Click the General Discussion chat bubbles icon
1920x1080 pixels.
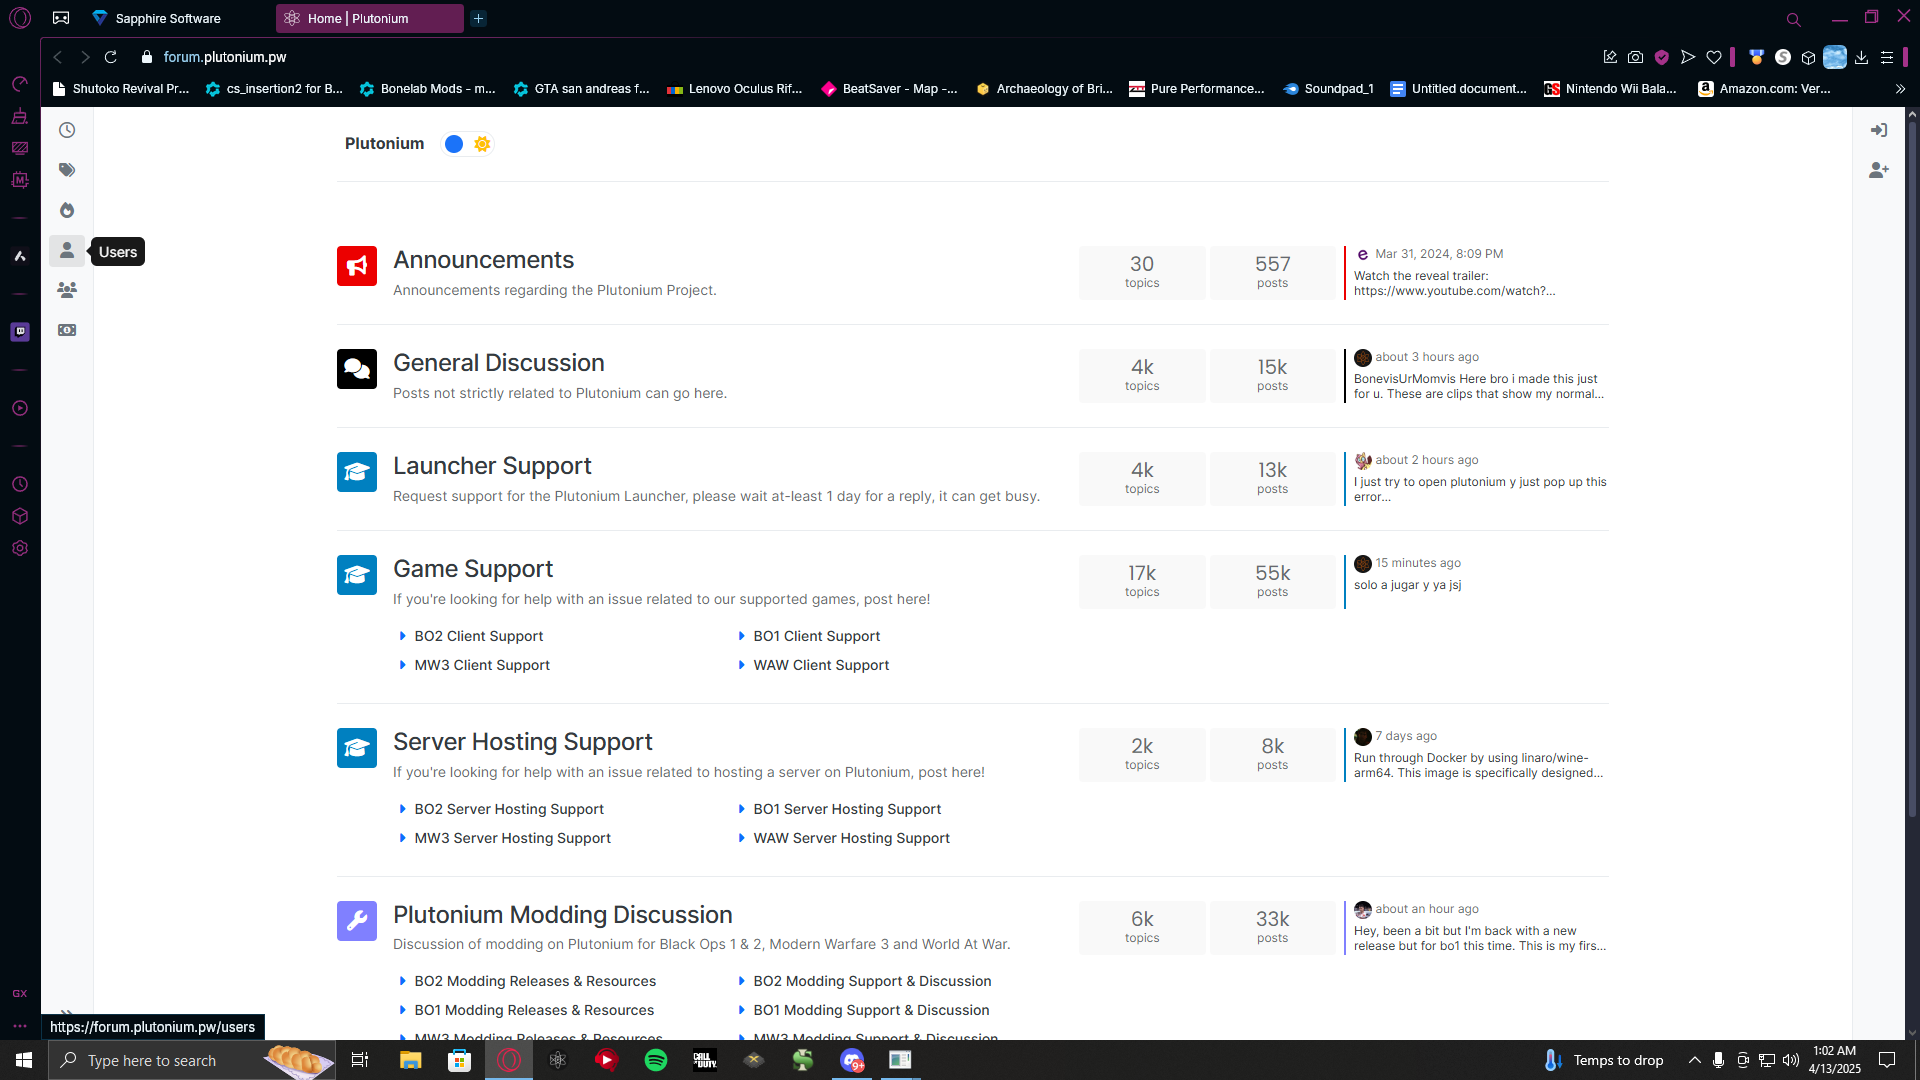[357, 369]
